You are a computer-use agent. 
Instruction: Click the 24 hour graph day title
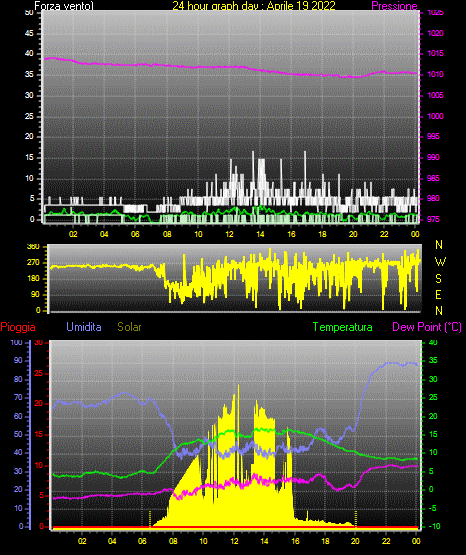(254, 6)
